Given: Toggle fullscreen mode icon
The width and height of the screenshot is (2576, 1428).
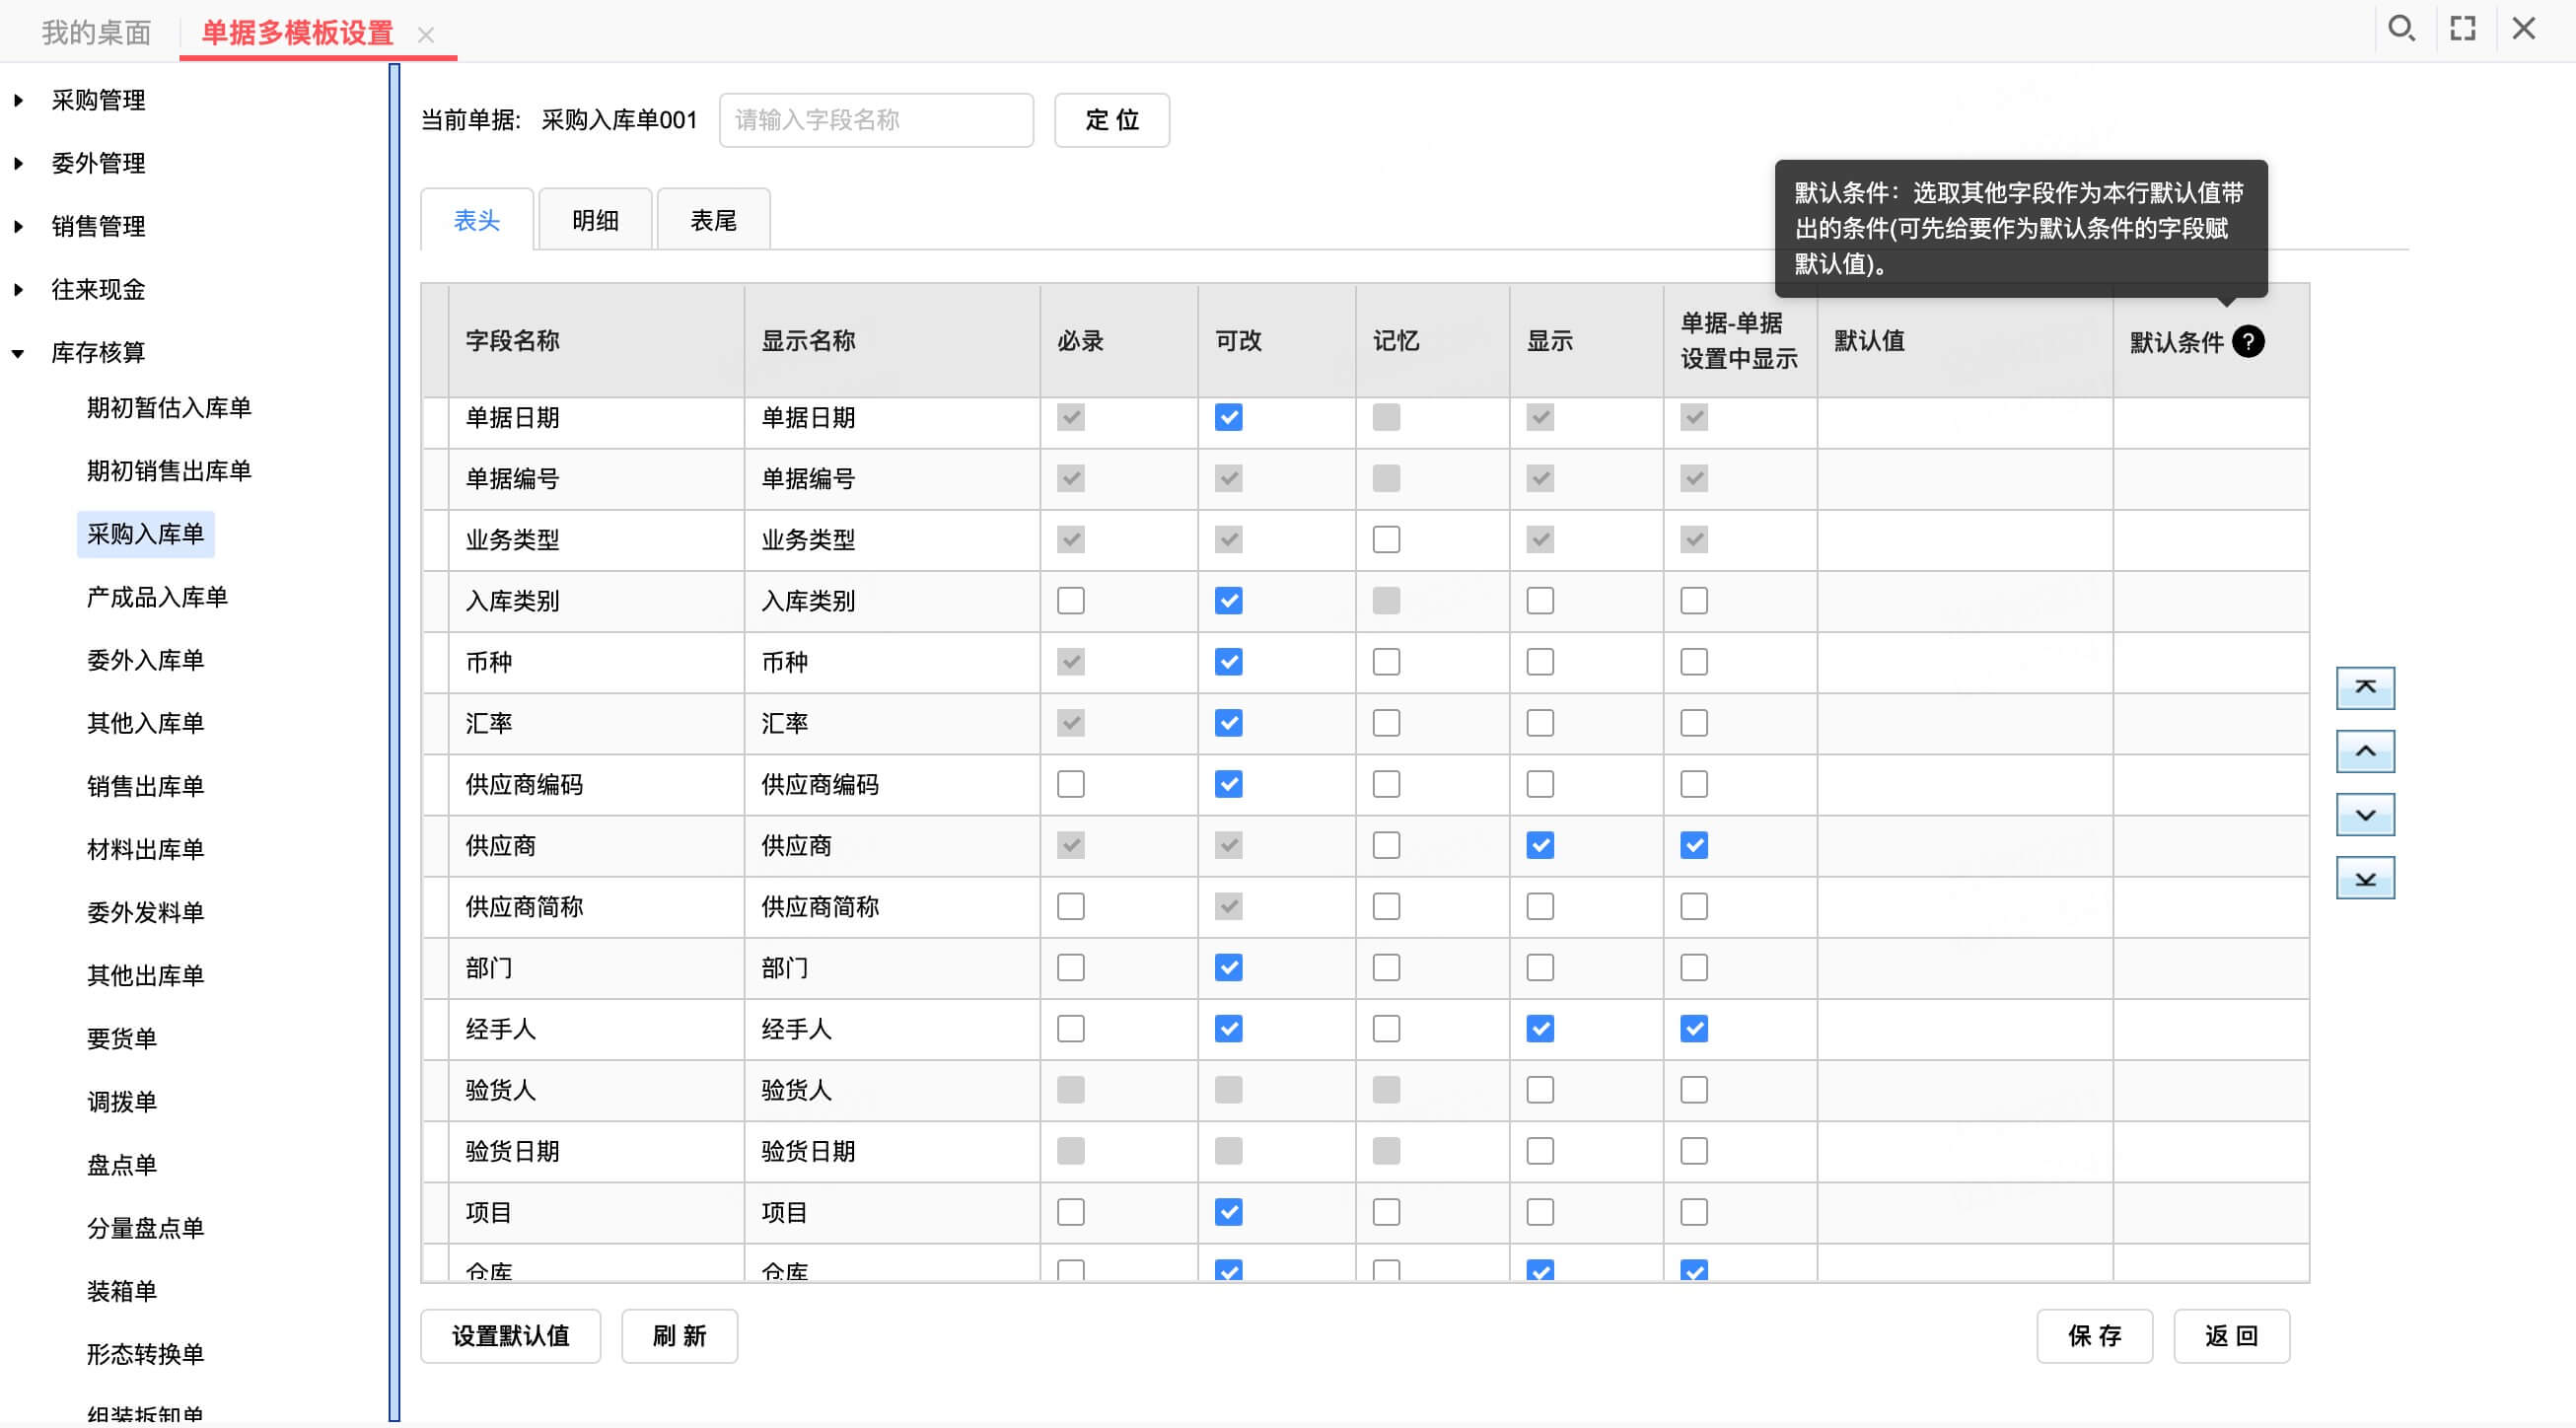Looking at the screenshot, I should [x=2462, y=29].
